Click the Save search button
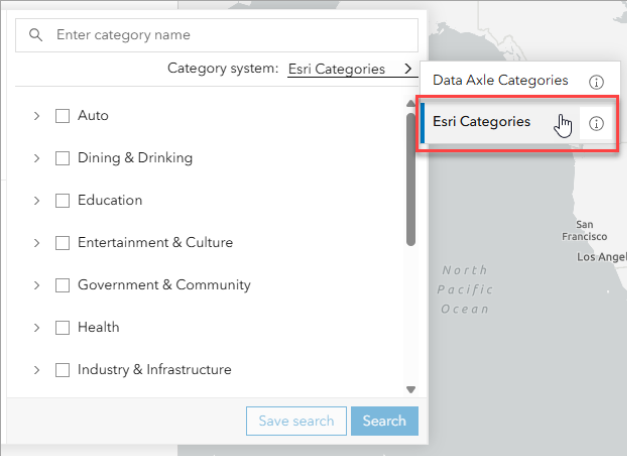The height and width of the screenshot is (456, 627). tap(296, 421)
